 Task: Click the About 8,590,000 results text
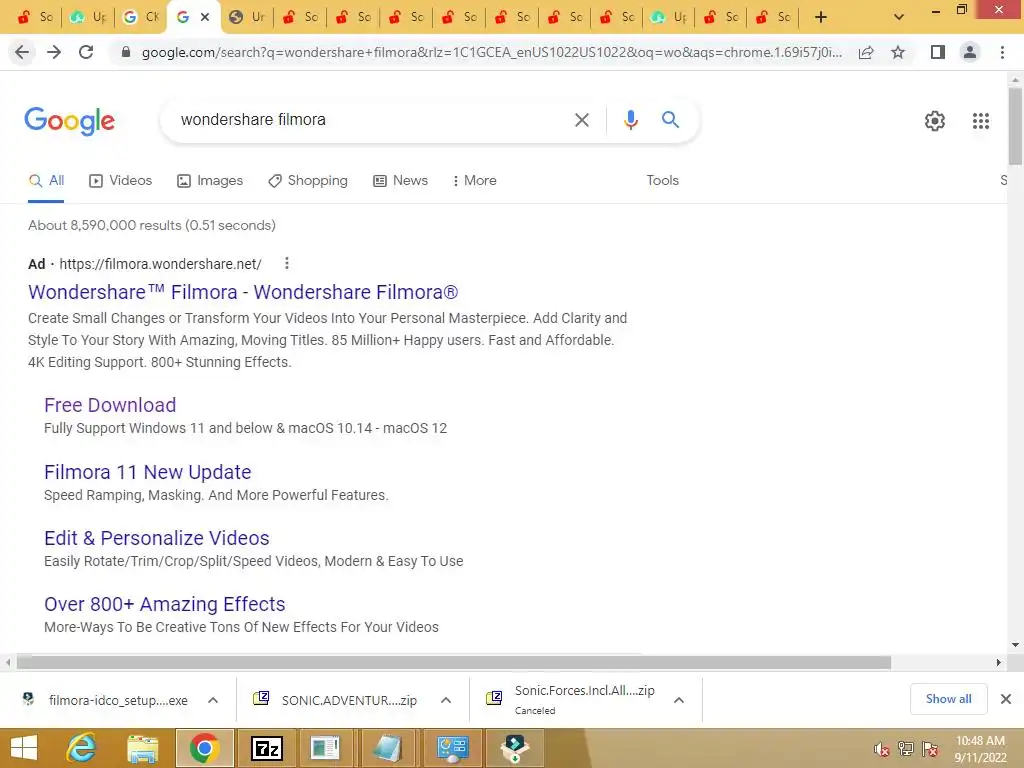(x=152, y=225)
